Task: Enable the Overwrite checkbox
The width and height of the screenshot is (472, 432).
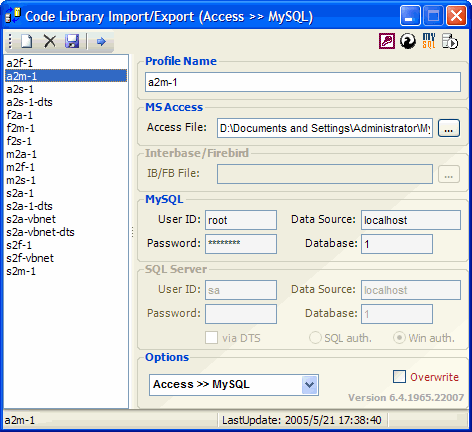Action: tap(399, 377)
